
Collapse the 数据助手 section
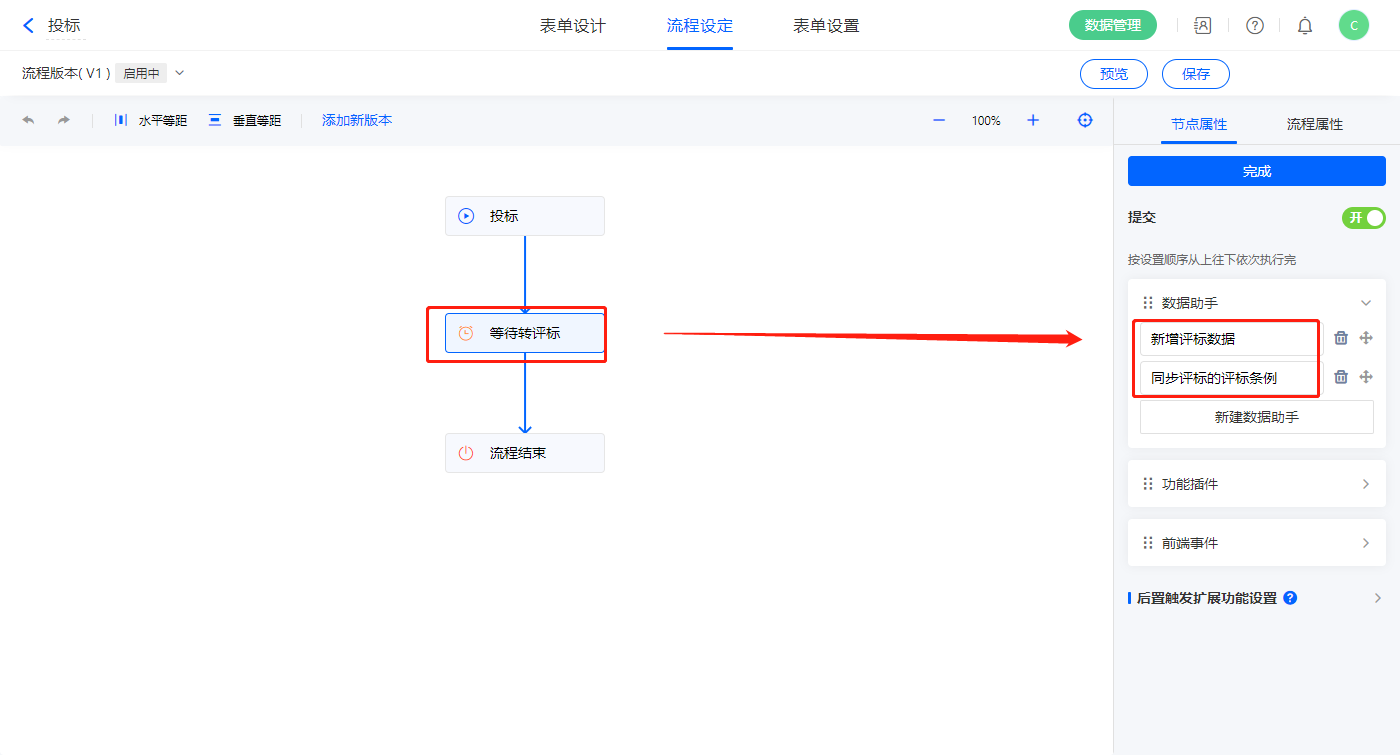(x=1366, y=303)
